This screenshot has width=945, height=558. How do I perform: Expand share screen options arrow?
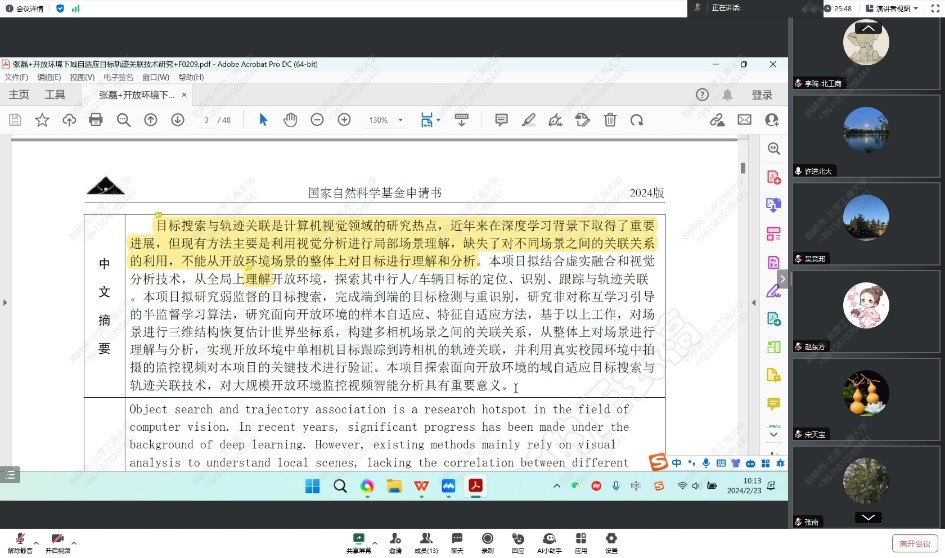(x=373, y=538)
